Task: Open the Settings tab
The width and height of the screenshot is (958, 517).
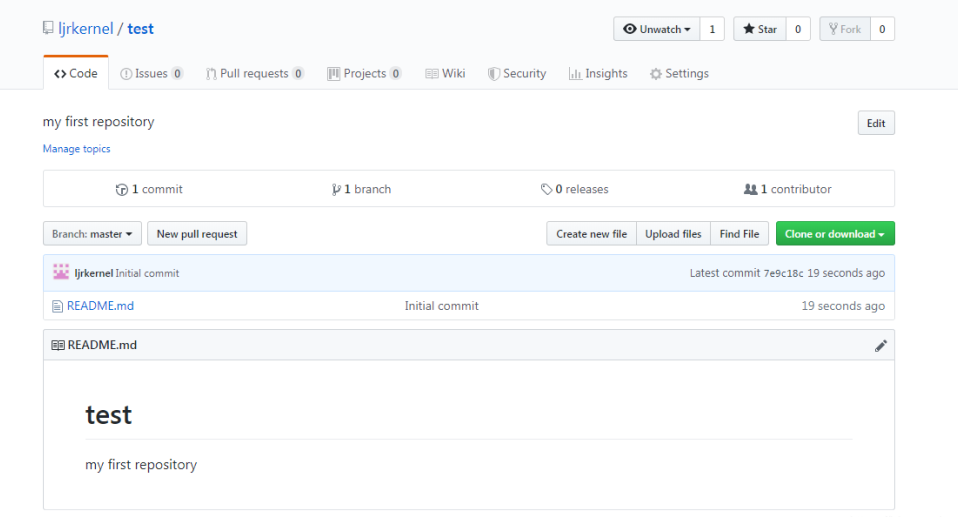Action: point(679,73)
